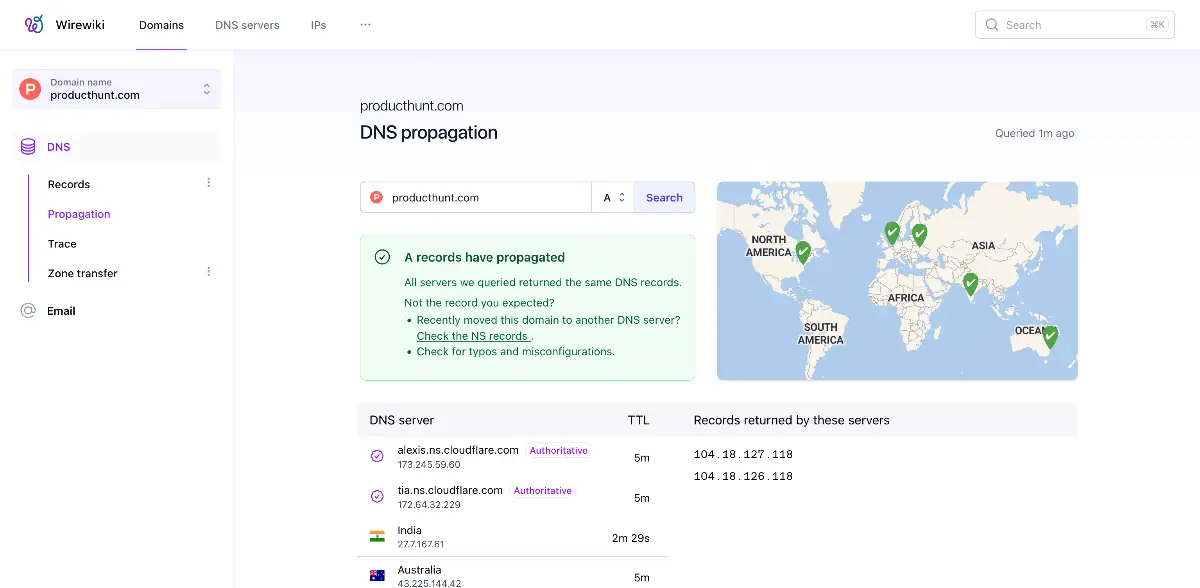
Task: Click the India flag icon
Action: [x=377, y=536]
